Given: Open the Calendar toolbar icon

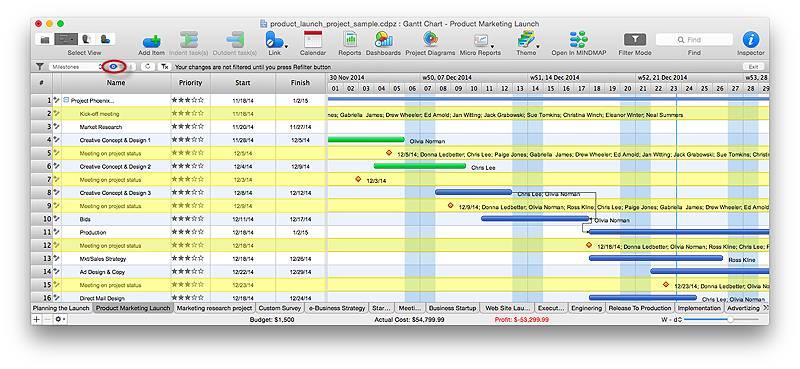Looking at the screenshot, I should point(313,39).
